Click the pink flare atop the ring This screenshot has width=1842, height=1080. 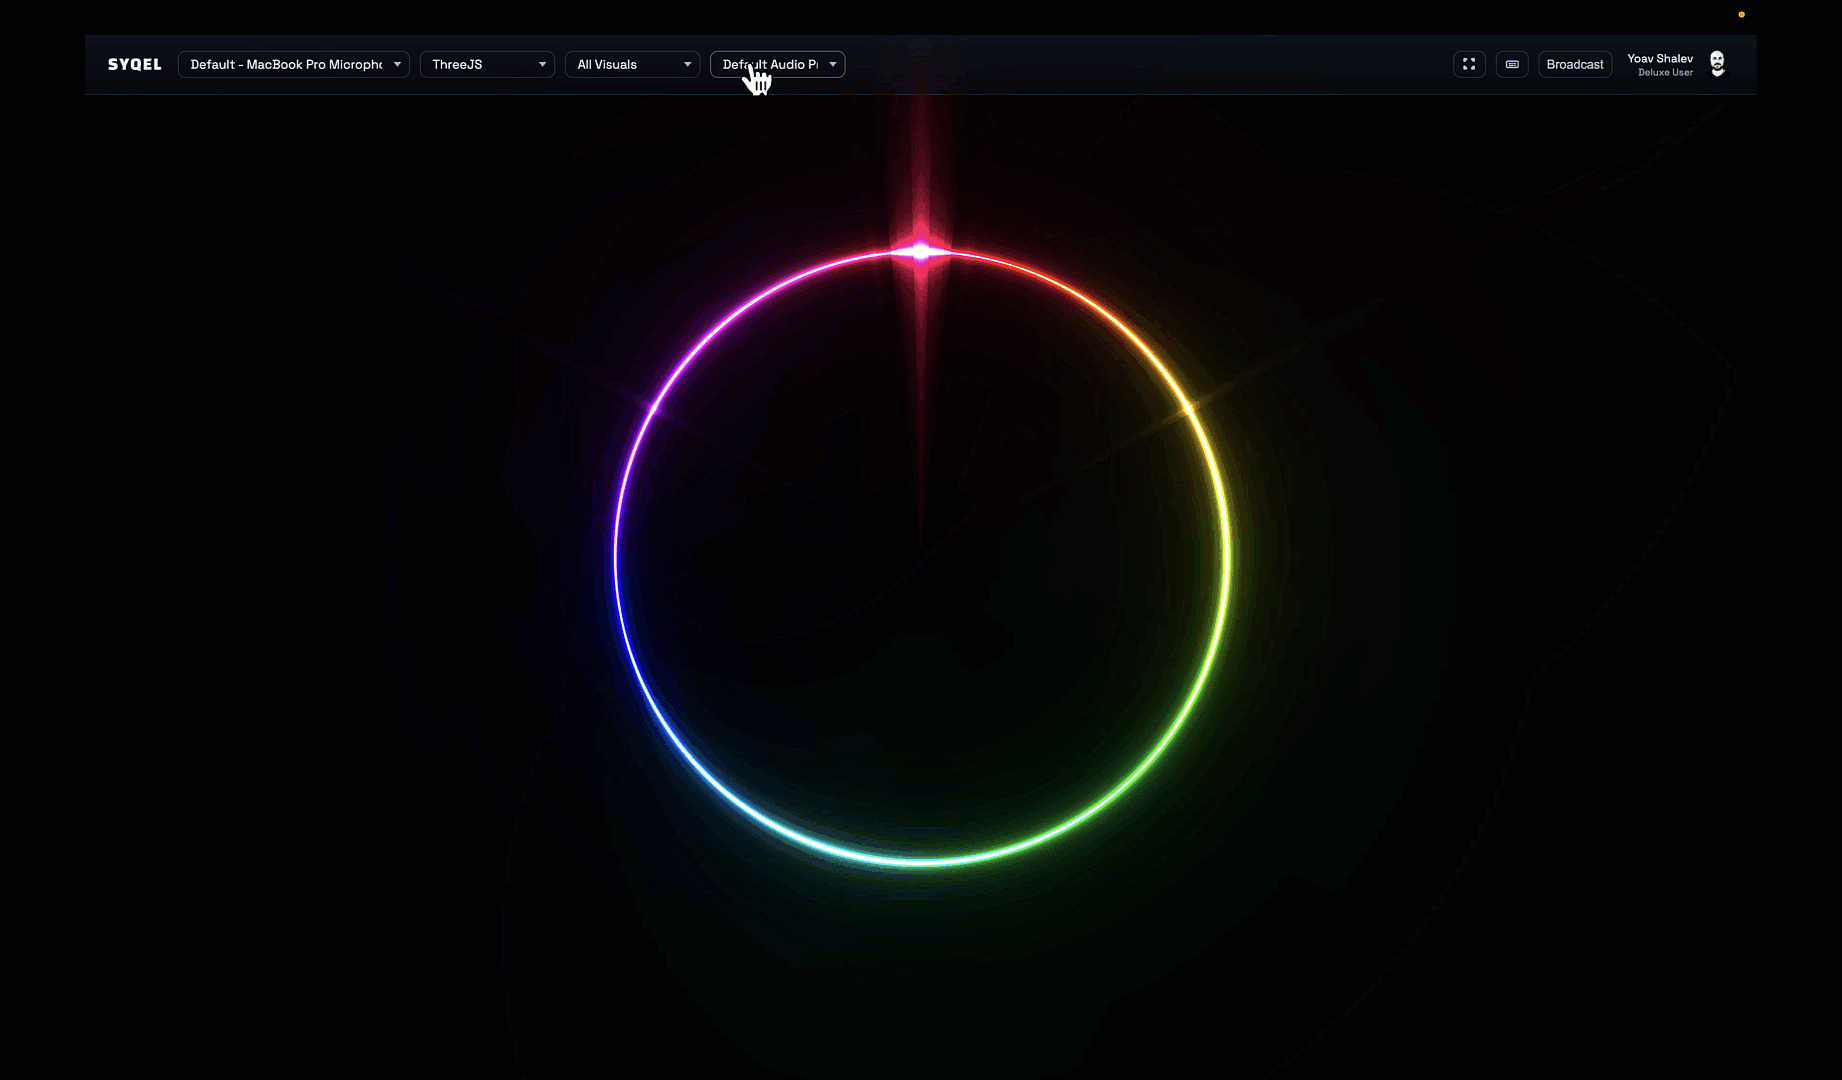(921, 251)
